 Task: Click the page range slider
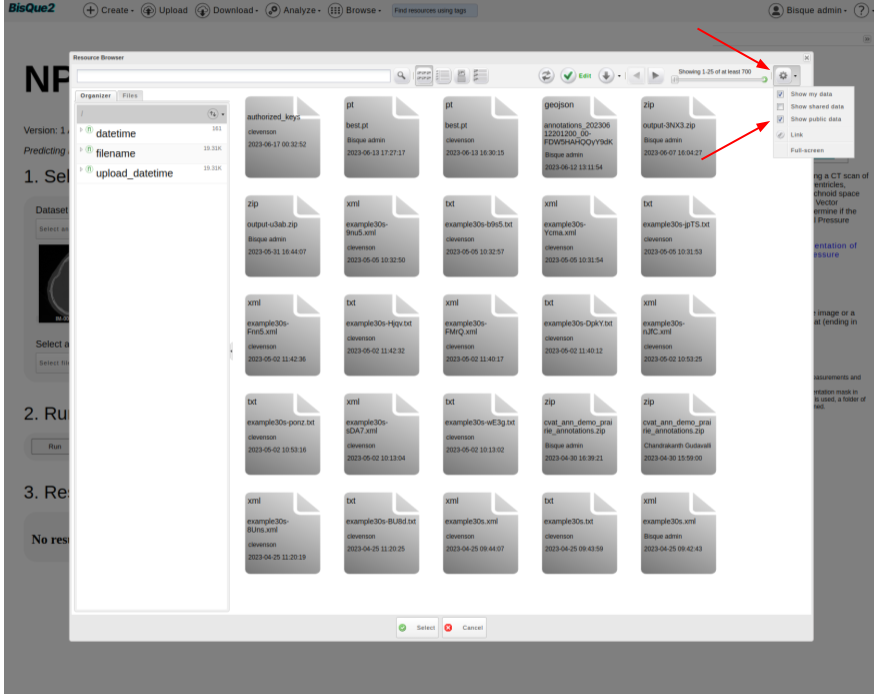click(719, 80)
